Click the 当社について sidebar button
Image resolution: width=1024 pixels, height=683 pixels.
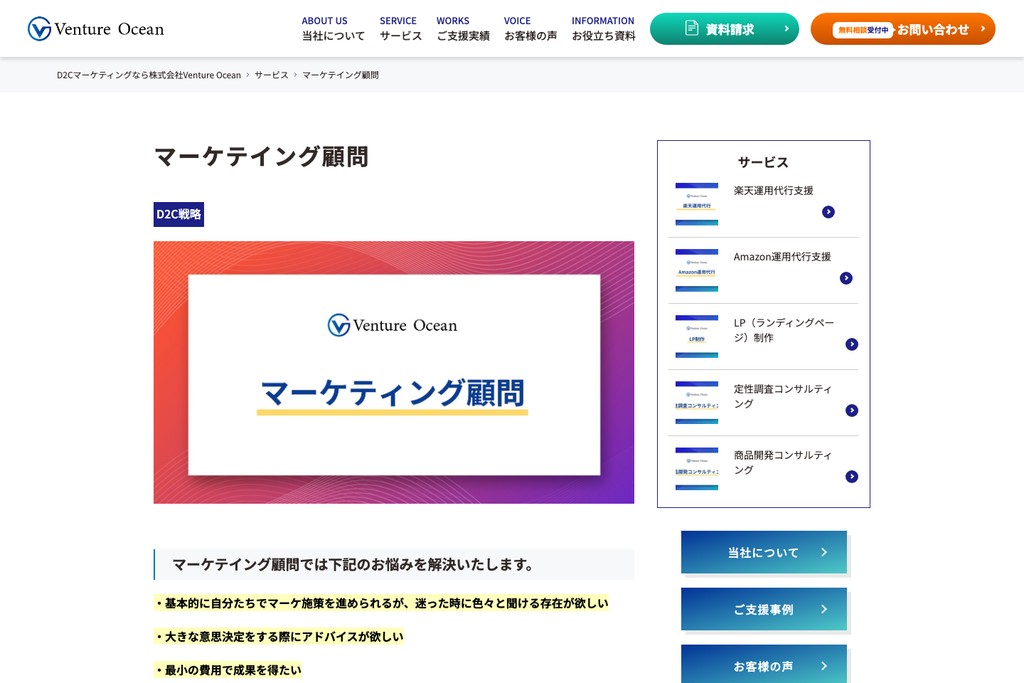click(764, 552)
